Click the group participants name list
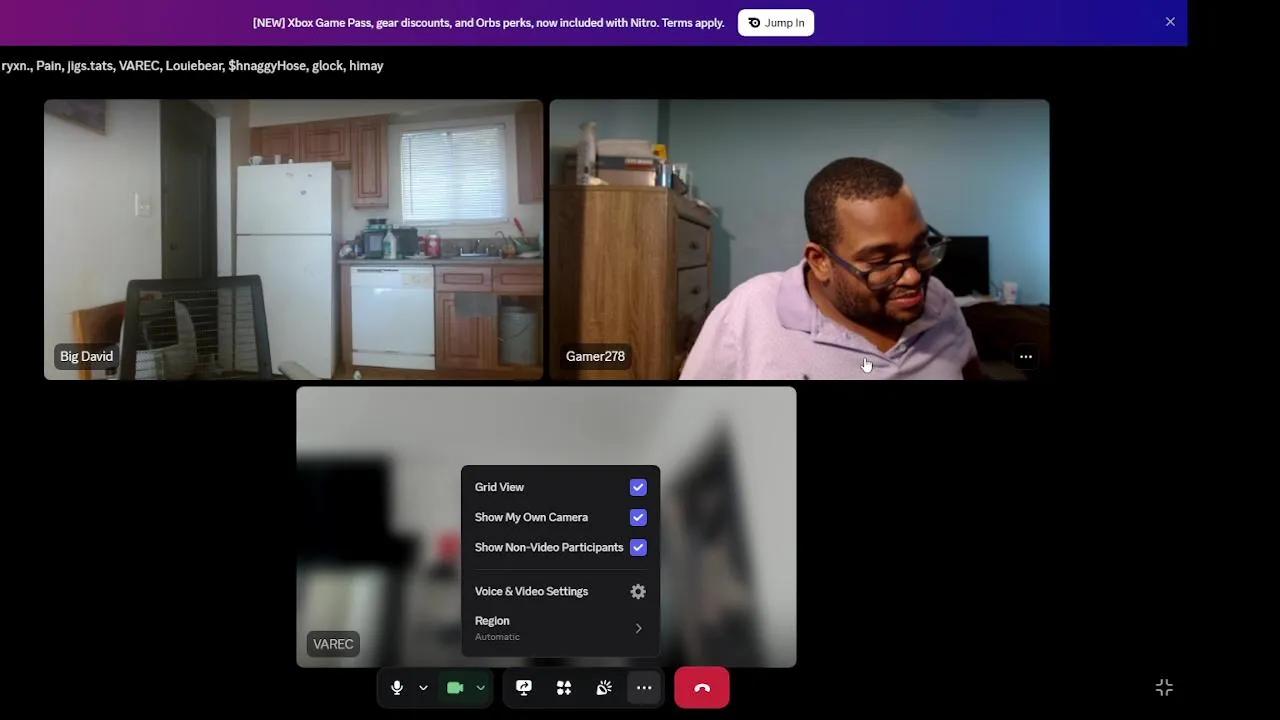The image size is (1280, 720). coord(192,66)
